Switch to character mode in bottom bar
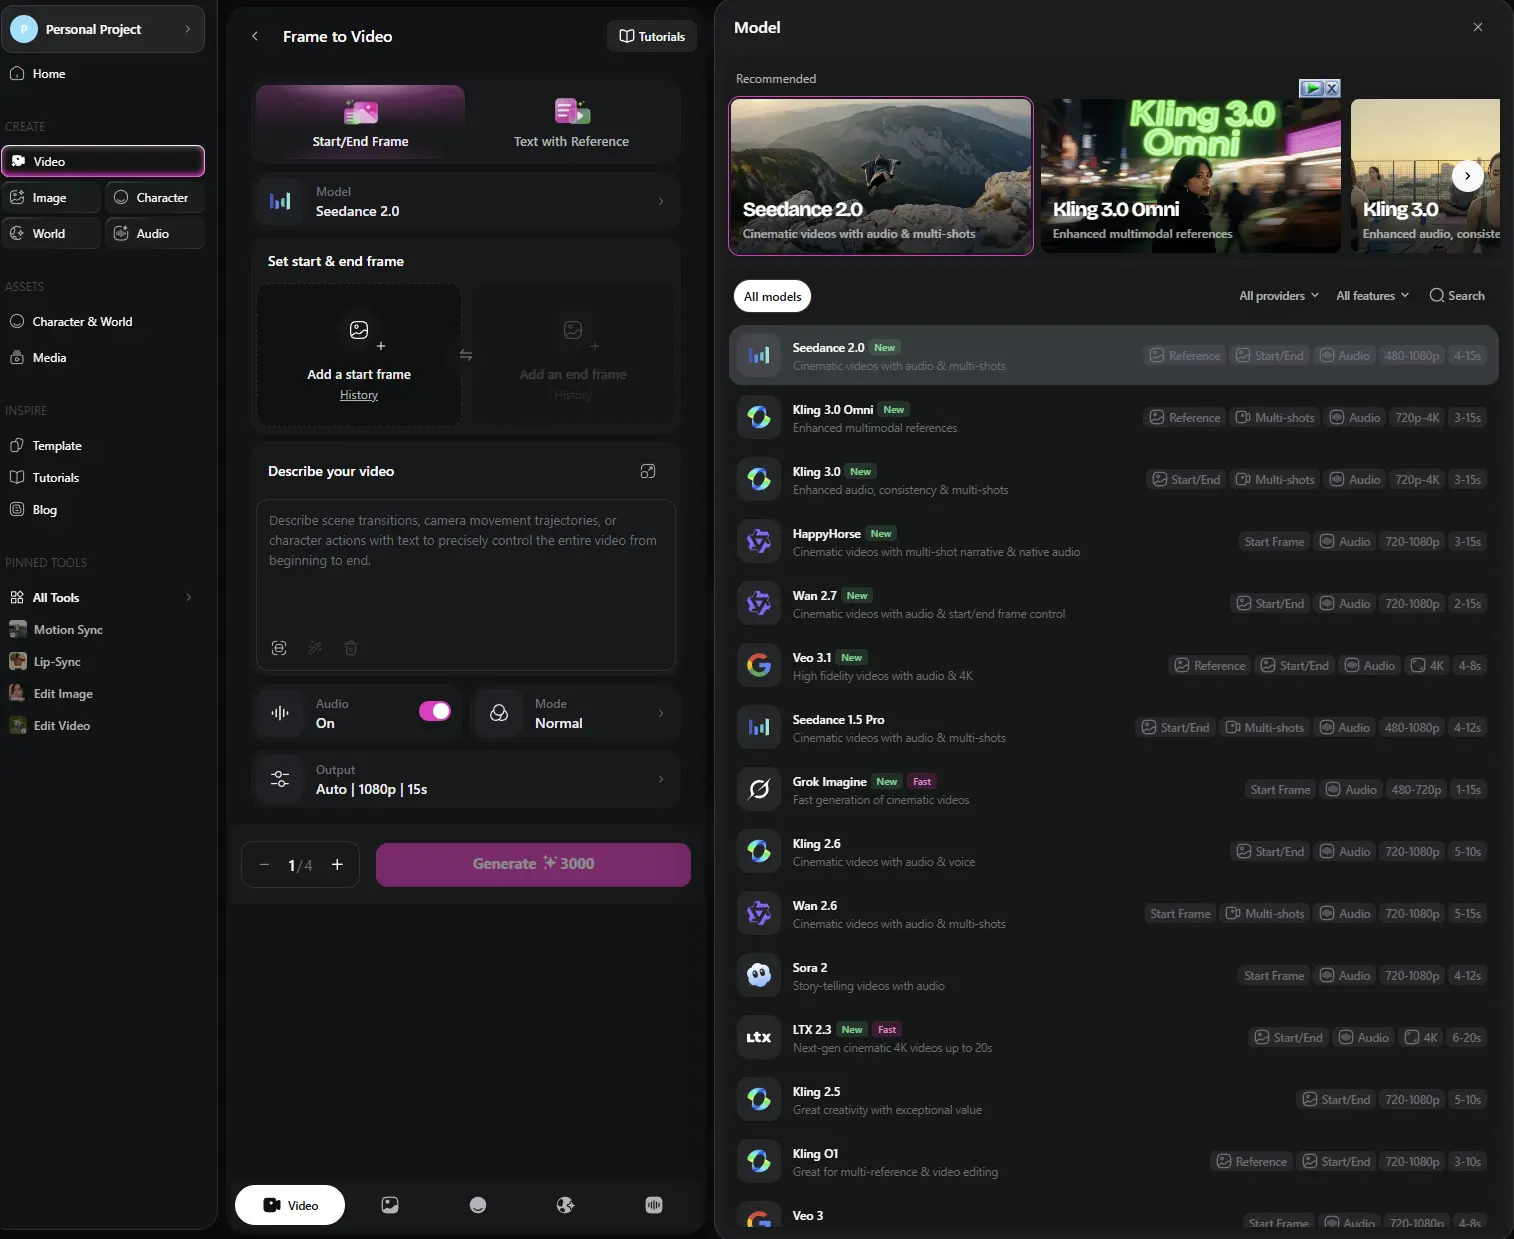1514x1239 pixels. coord(478,1205)
